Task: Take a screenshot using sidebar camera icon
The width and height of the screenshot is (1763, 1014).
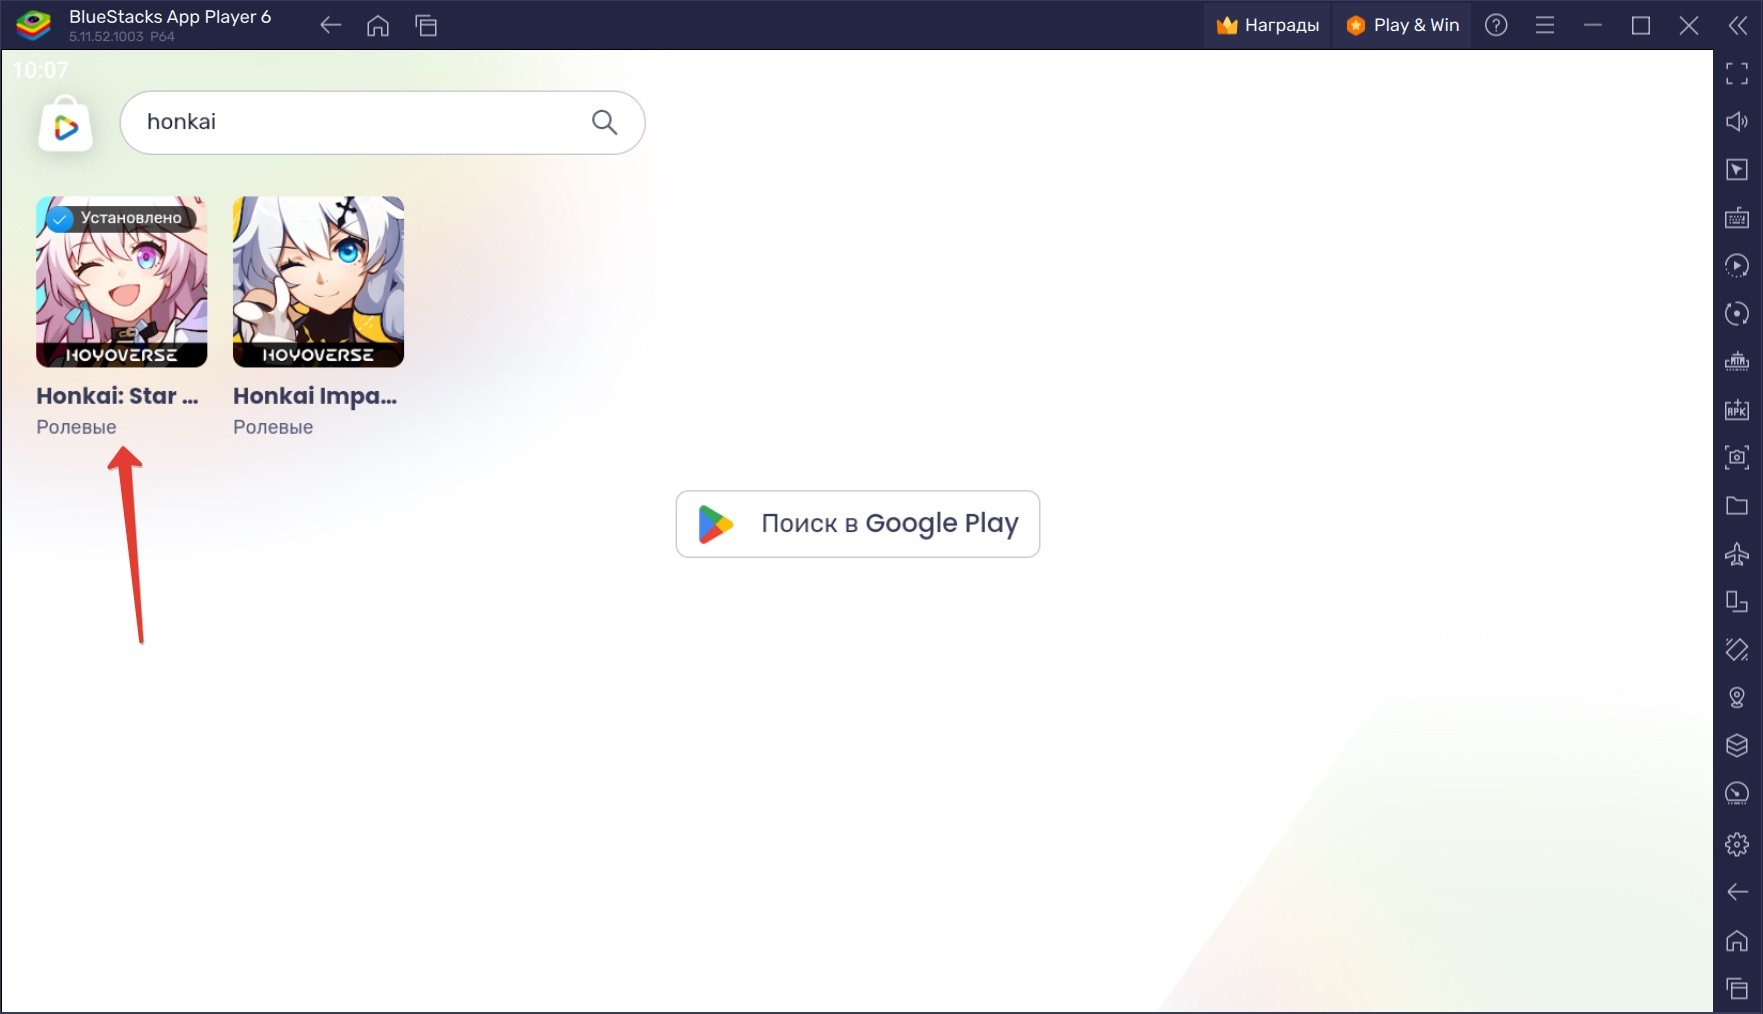Action: [1737, 457]
